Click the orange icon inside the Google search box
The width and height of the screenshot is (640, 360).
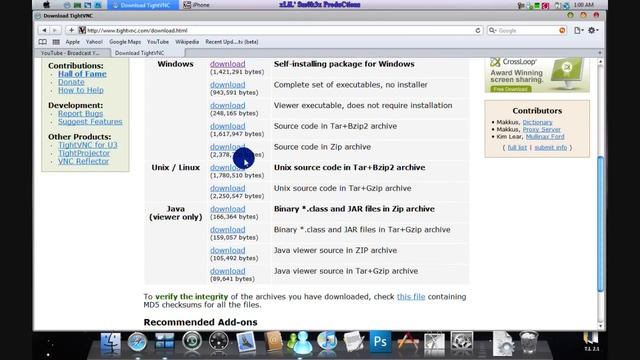click(562, 30)
